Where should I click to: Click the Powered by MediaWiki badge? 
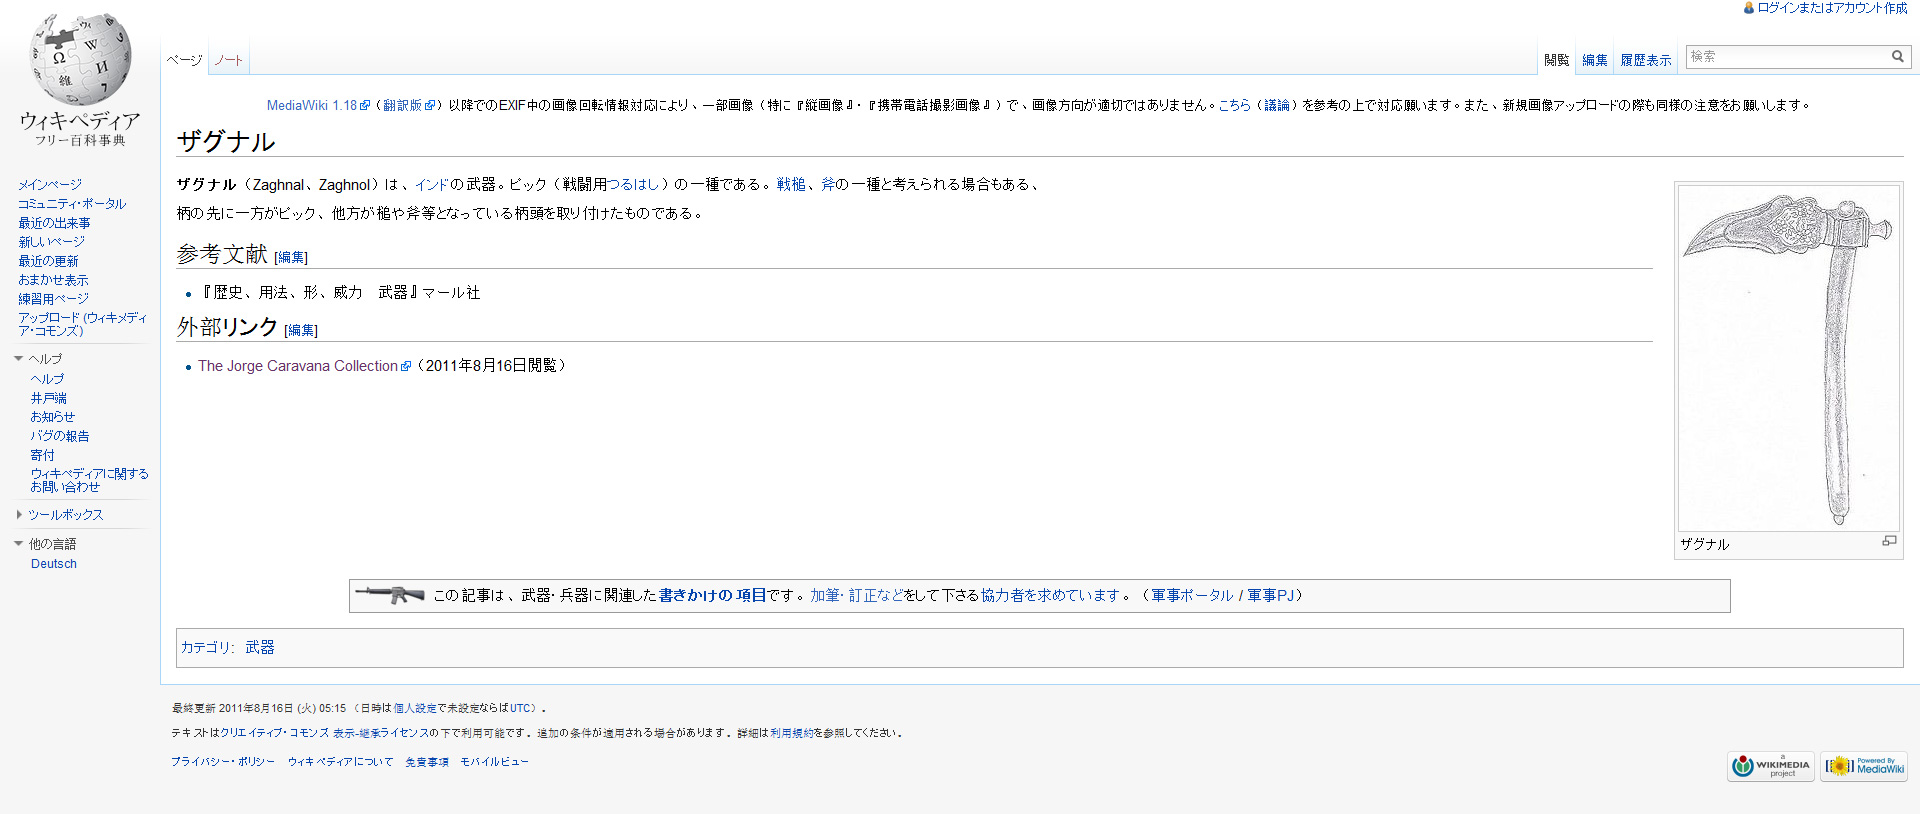pyautogui.click(x=1864, y=766)
